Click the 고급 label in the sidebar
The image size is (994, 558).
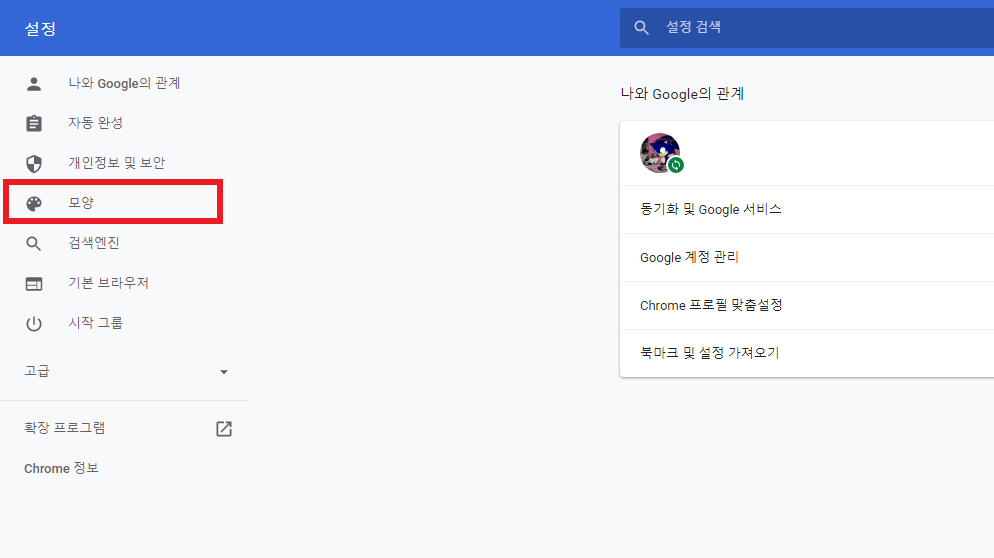tap(37, 371)
